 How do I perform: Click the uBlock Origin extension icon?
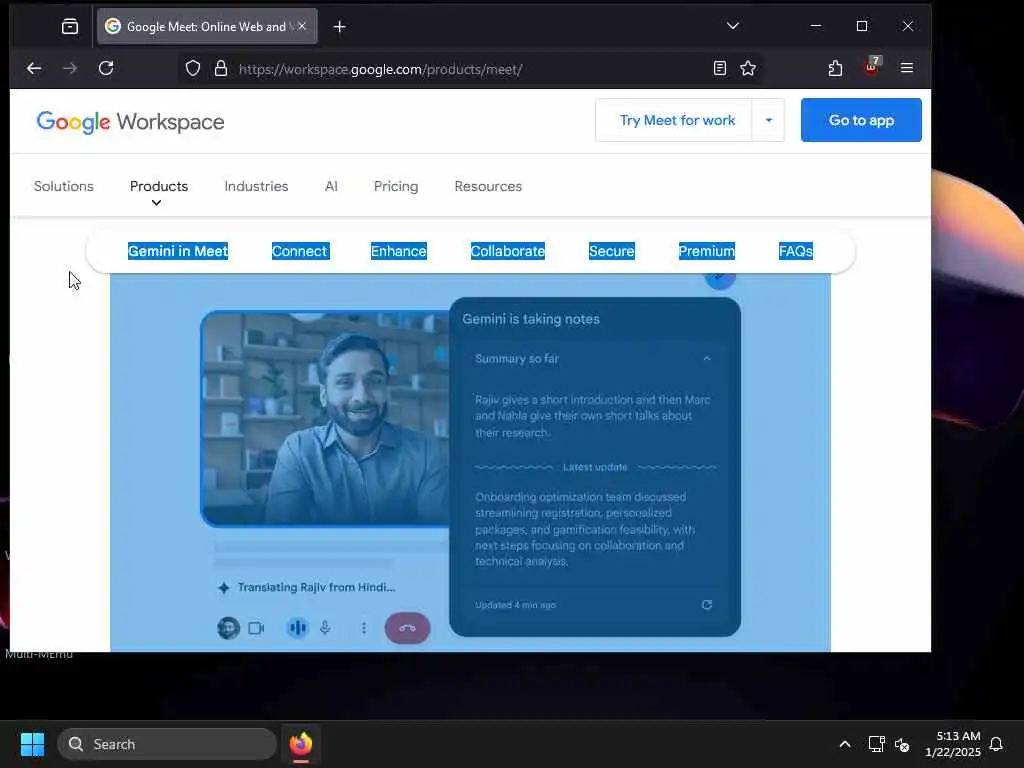point(872,67)
